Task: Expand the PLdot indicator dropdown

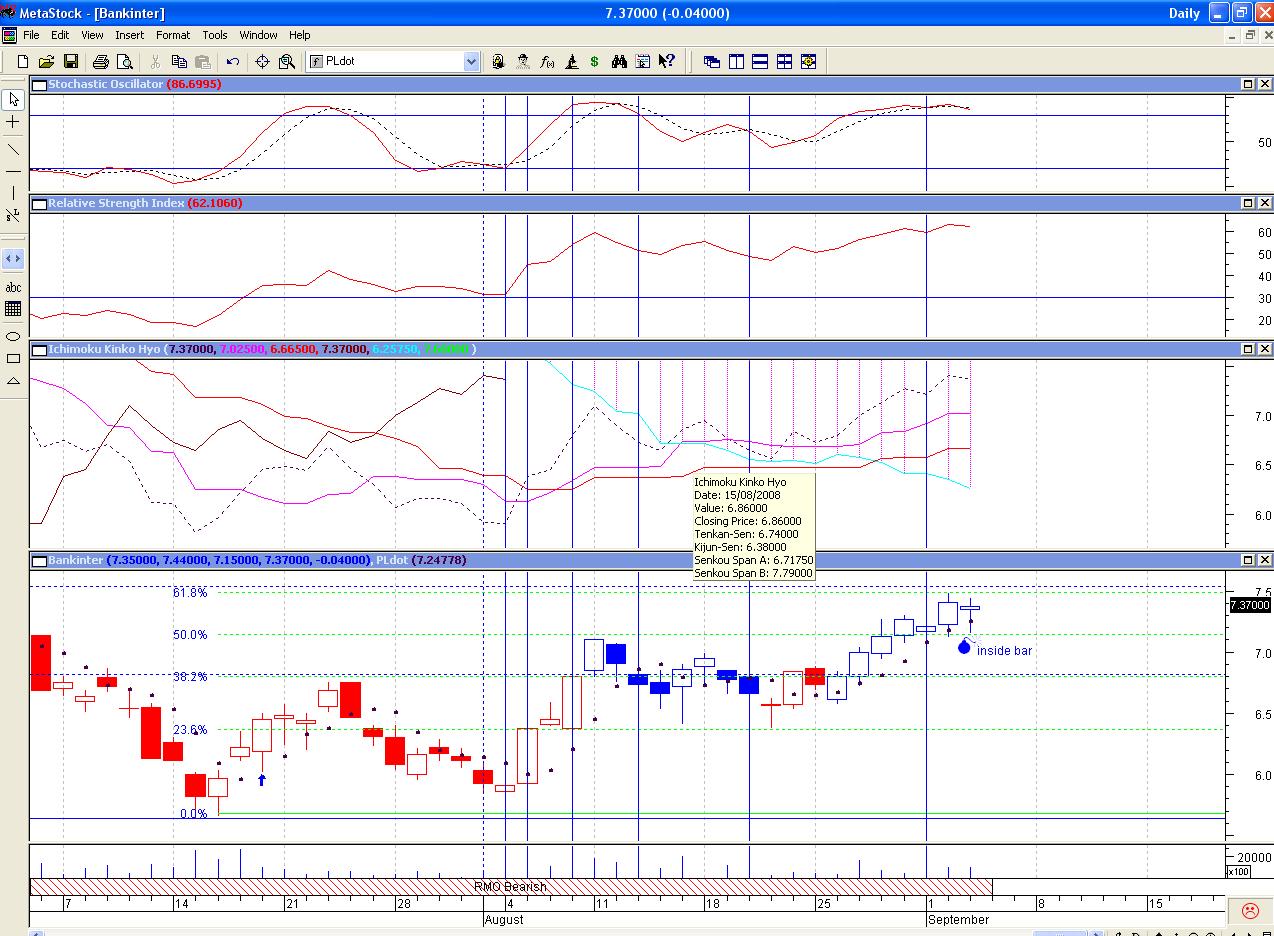Action: (471, 62)
